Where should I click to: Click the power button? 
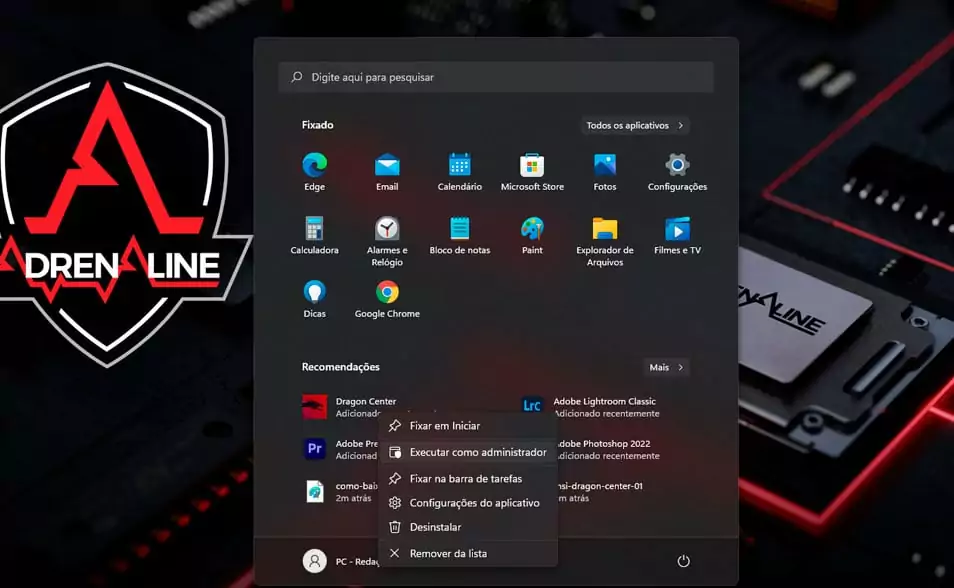click(683, 561)
